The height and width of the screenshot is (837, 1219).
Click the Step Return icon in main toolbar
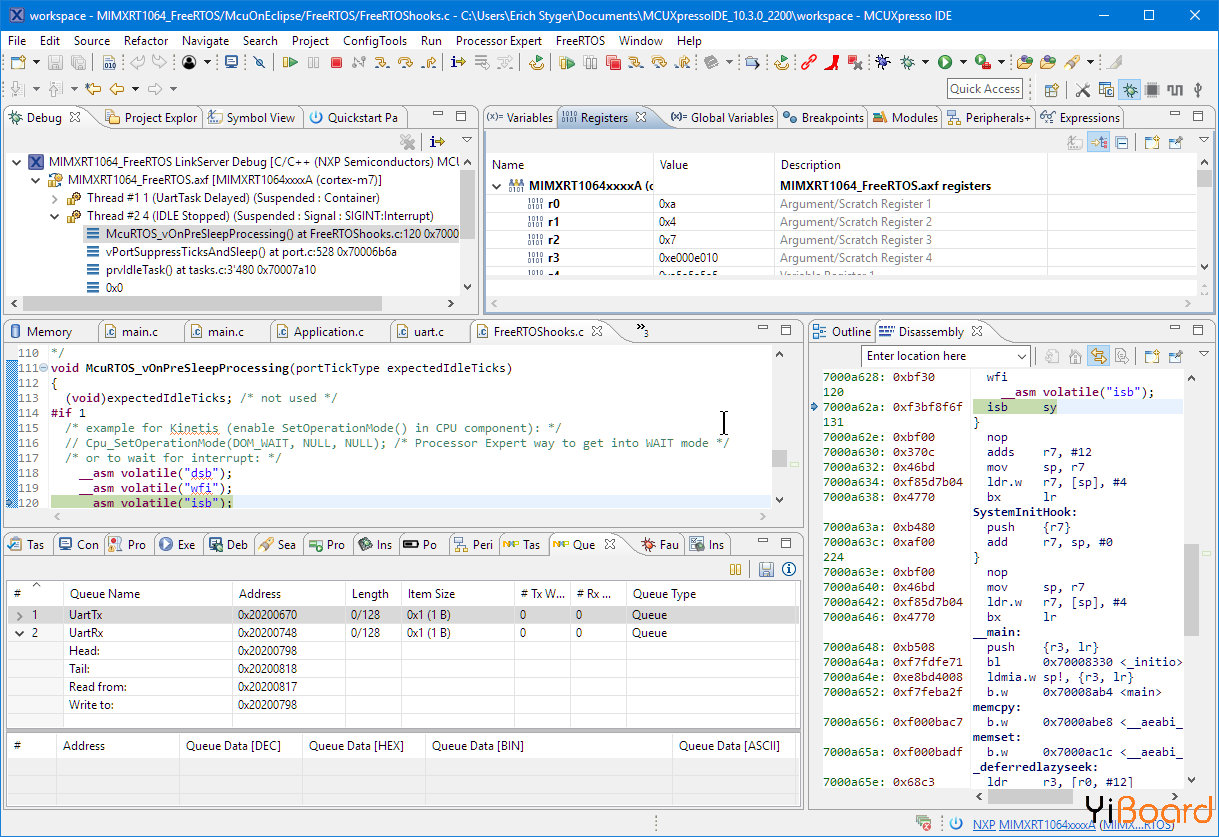tap(428, 62)
